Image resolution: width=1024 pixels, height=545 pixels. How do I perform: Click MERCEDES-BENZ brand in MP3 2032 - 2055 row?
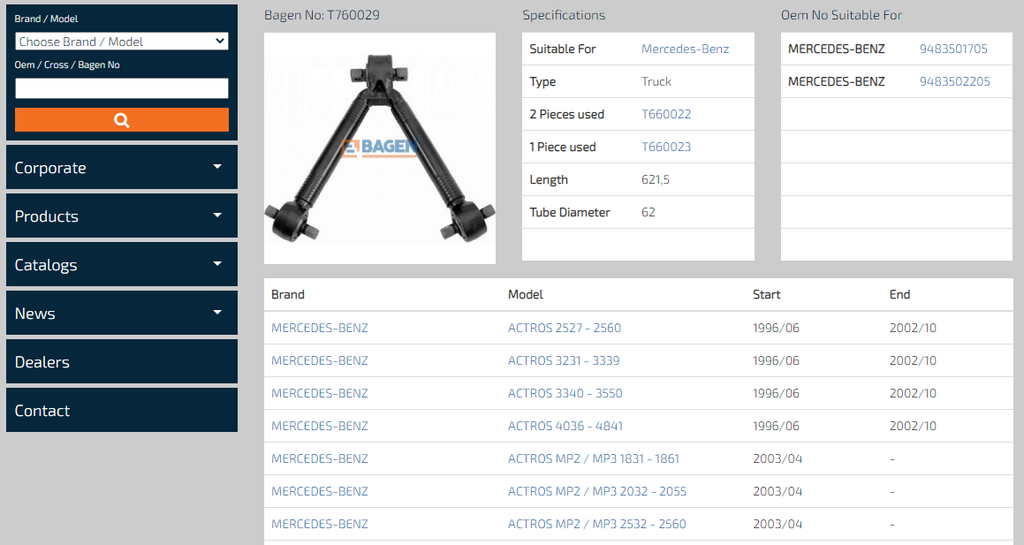click(x=319, y=491)
